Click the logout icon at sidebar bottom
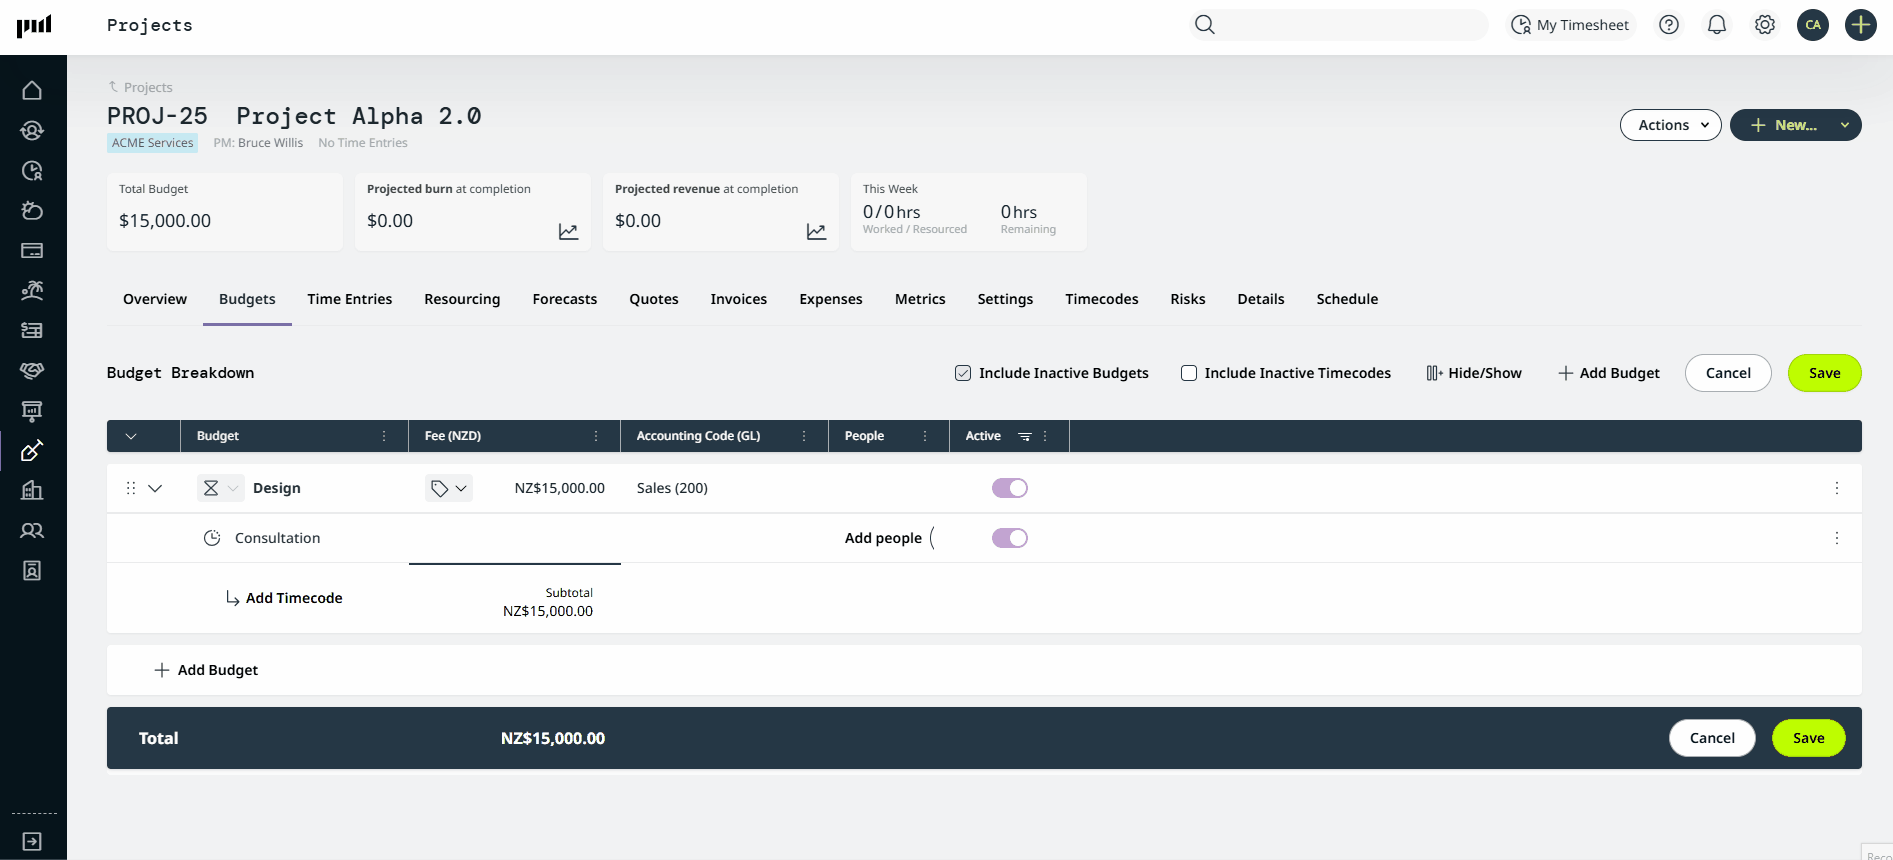Screen dimensions: 1893x860 click(x=32, y=841)
